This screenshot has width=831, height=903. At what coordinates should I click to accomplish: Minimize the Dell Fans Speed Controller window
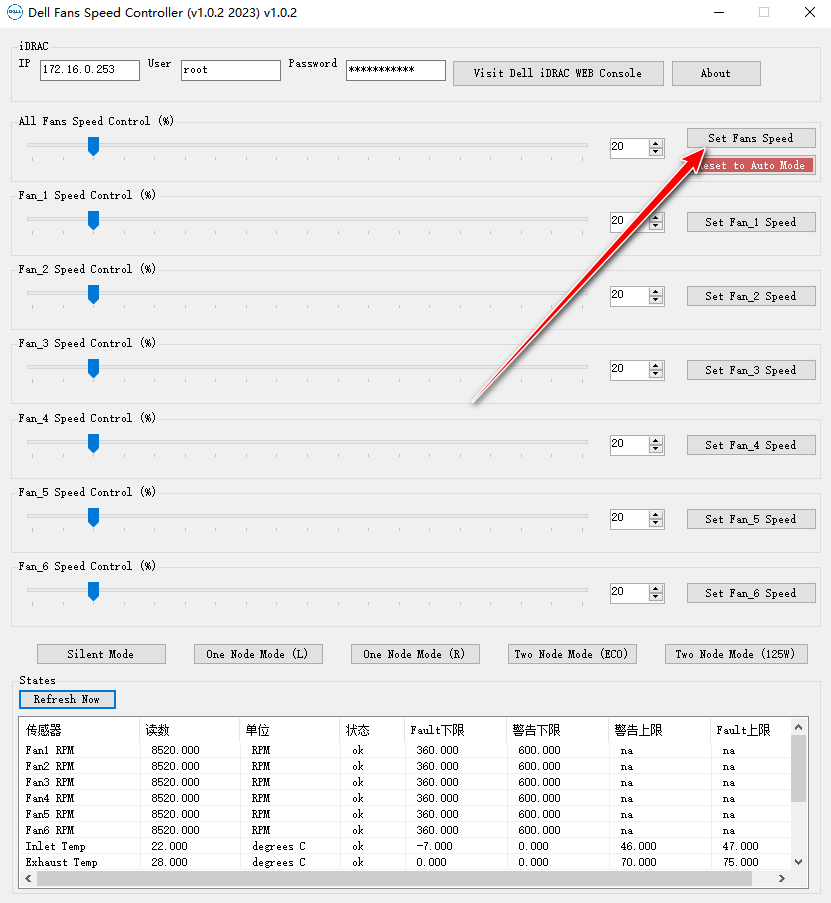pos(719,12)
